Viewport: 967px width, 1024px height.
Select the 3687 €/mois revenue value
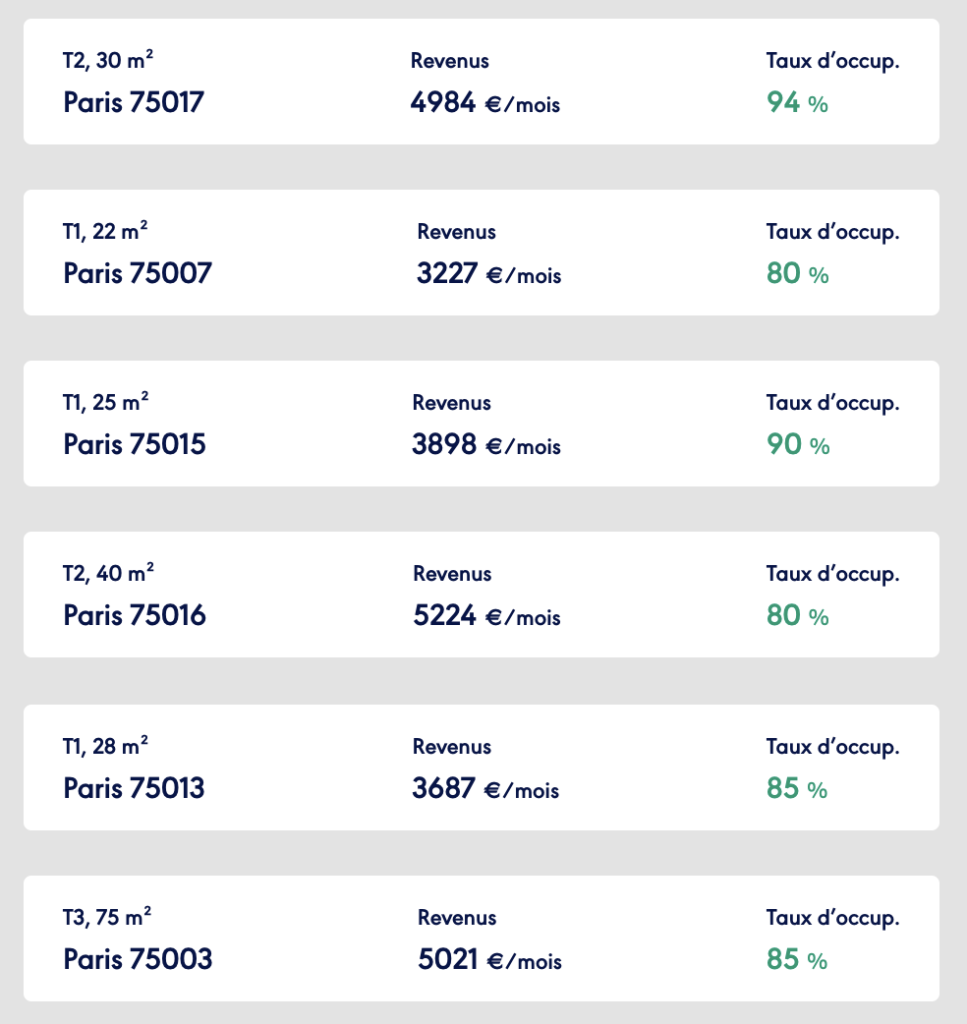point(486,788)
